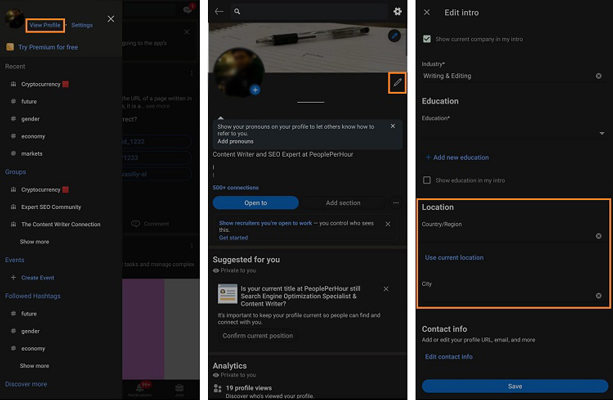Clear the City field

coord(599,296)
